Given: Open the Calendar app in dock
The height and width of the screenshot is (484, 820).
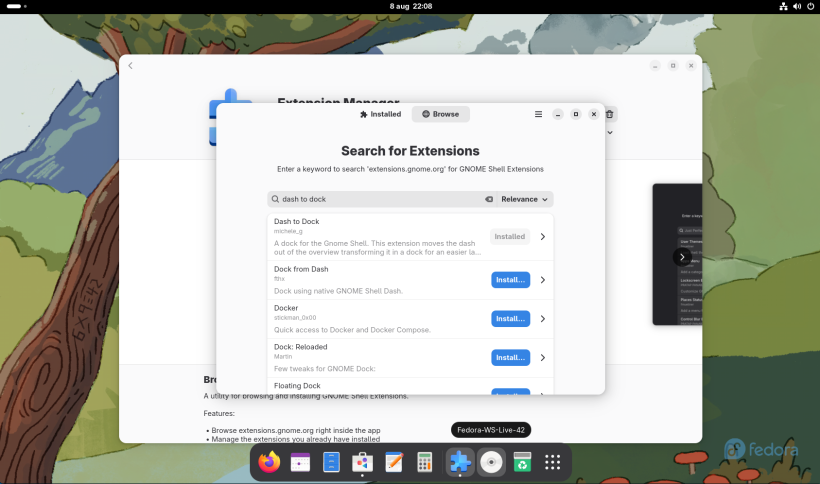Looking at the screenshot, I should (300, 462).
